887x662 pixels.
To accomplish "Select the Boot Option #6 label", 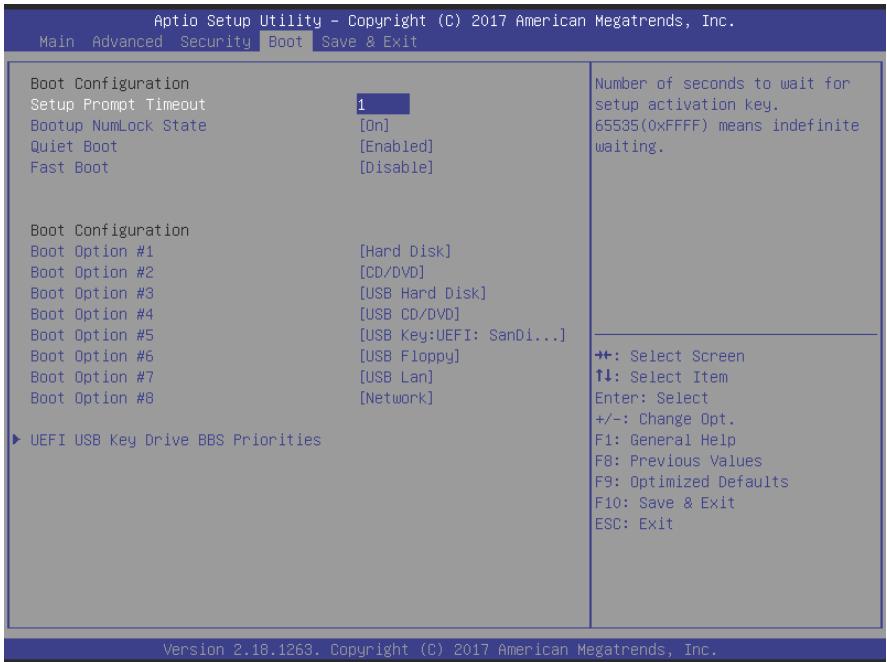I will click(x=92, y=356).
